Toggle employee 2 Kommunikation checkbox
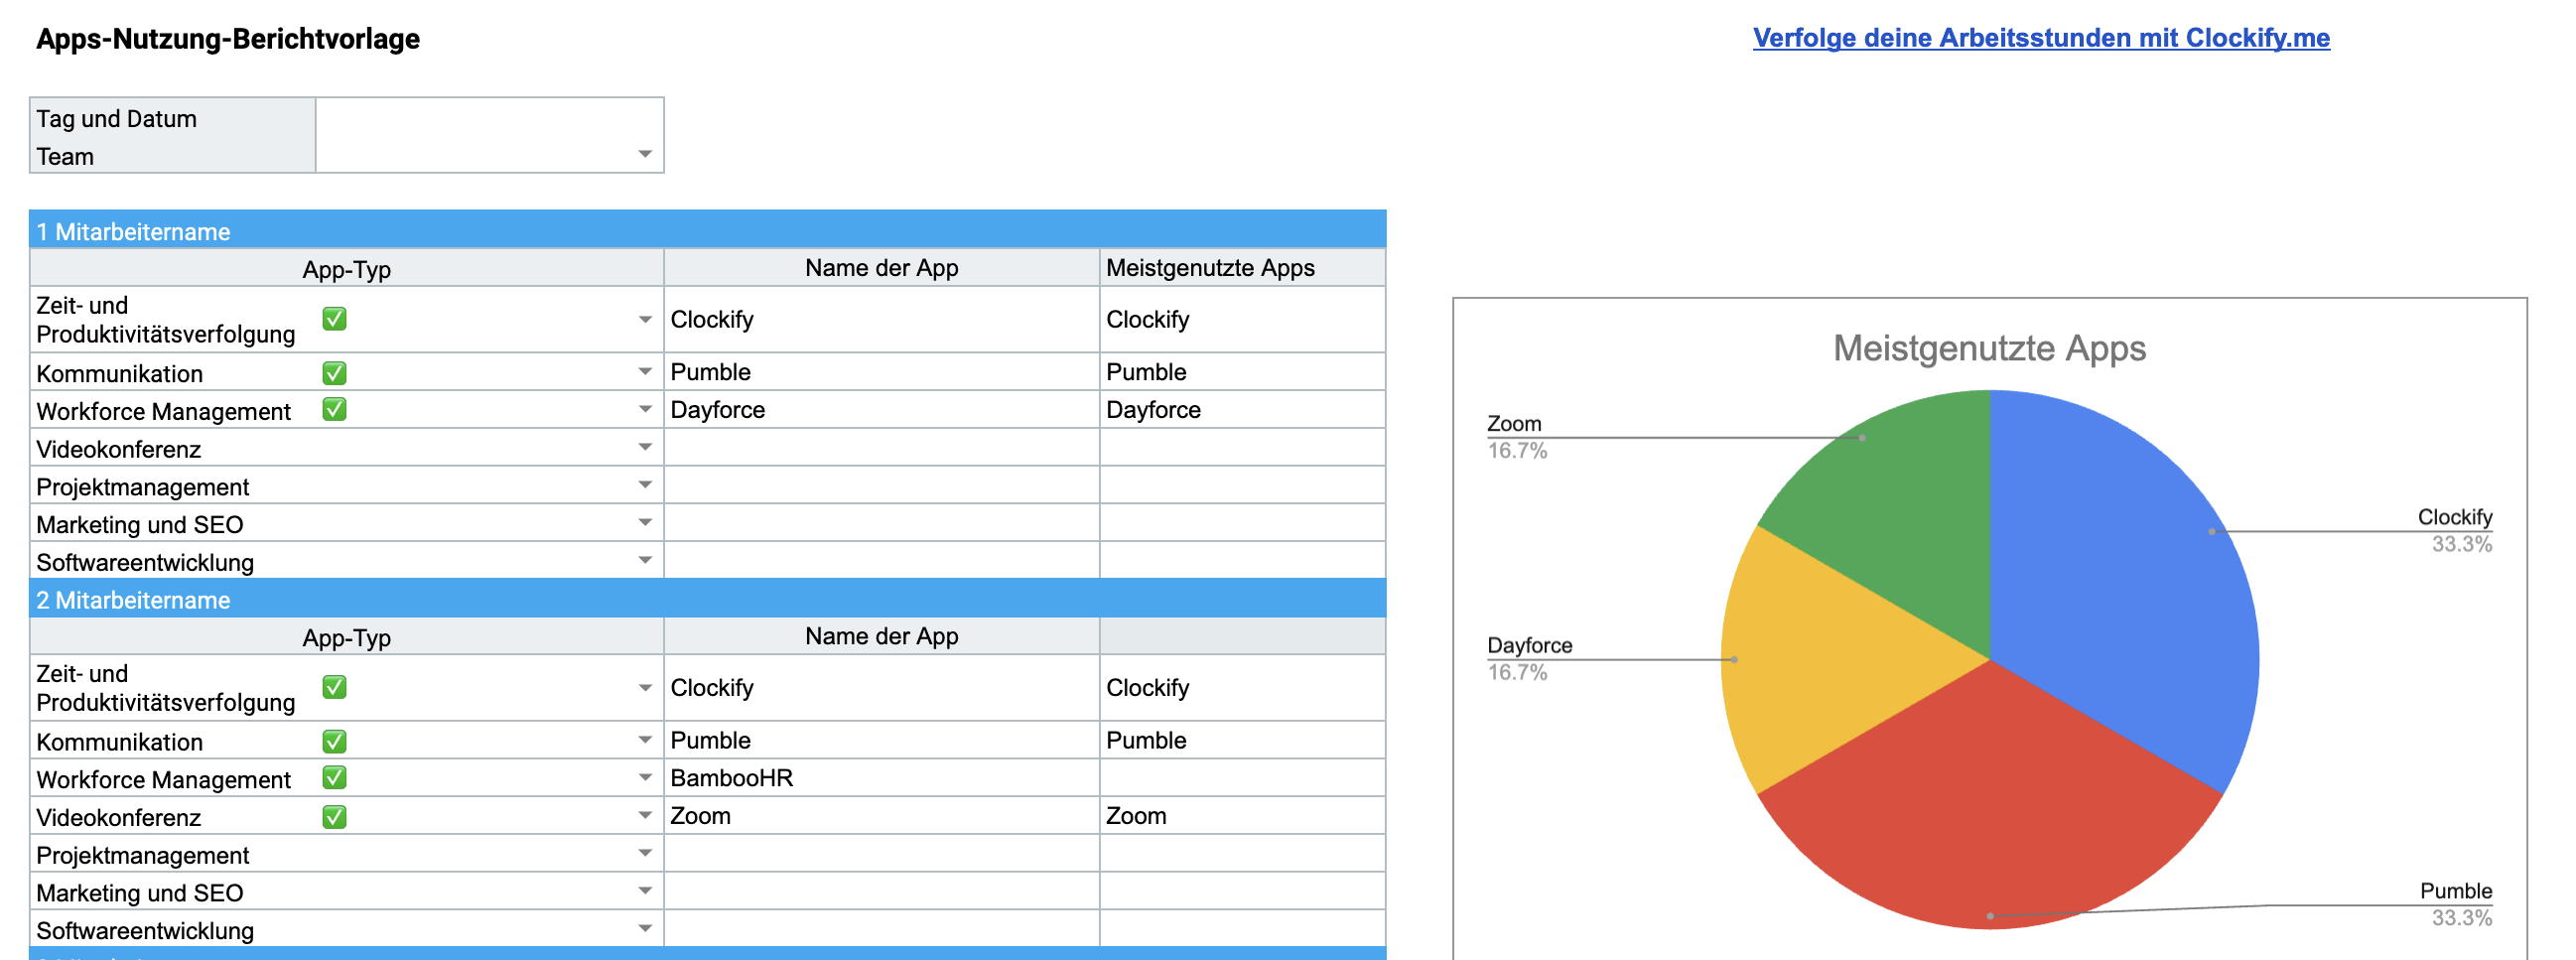Viewport: 2576px width, 960px height. click(334, 741)
